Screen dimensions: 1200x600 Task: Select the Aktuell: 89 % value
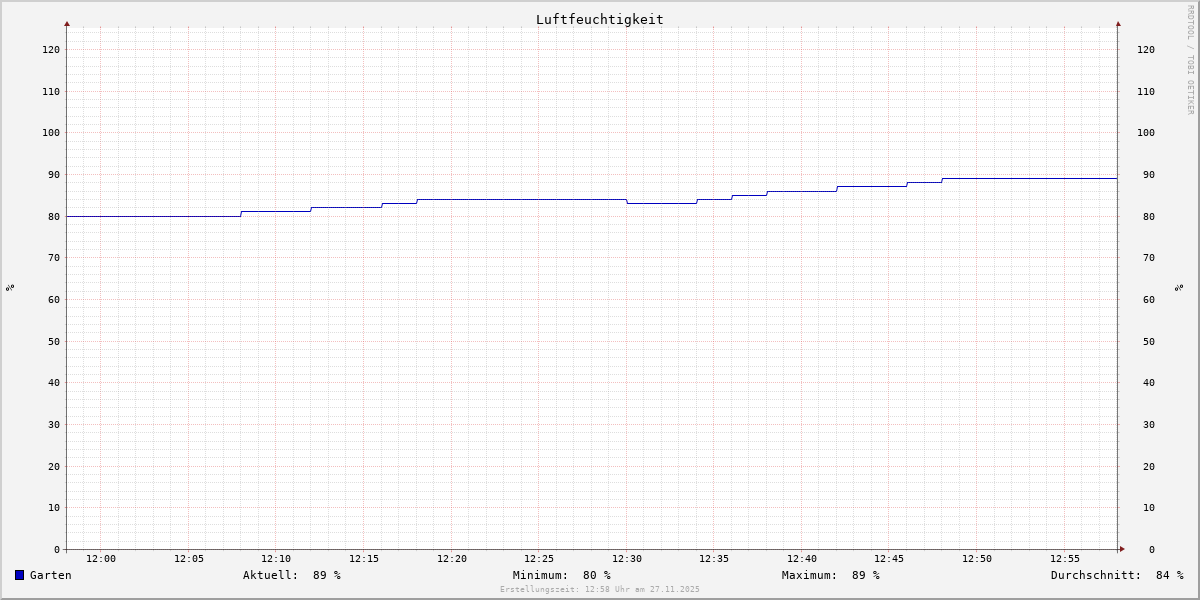291,575
